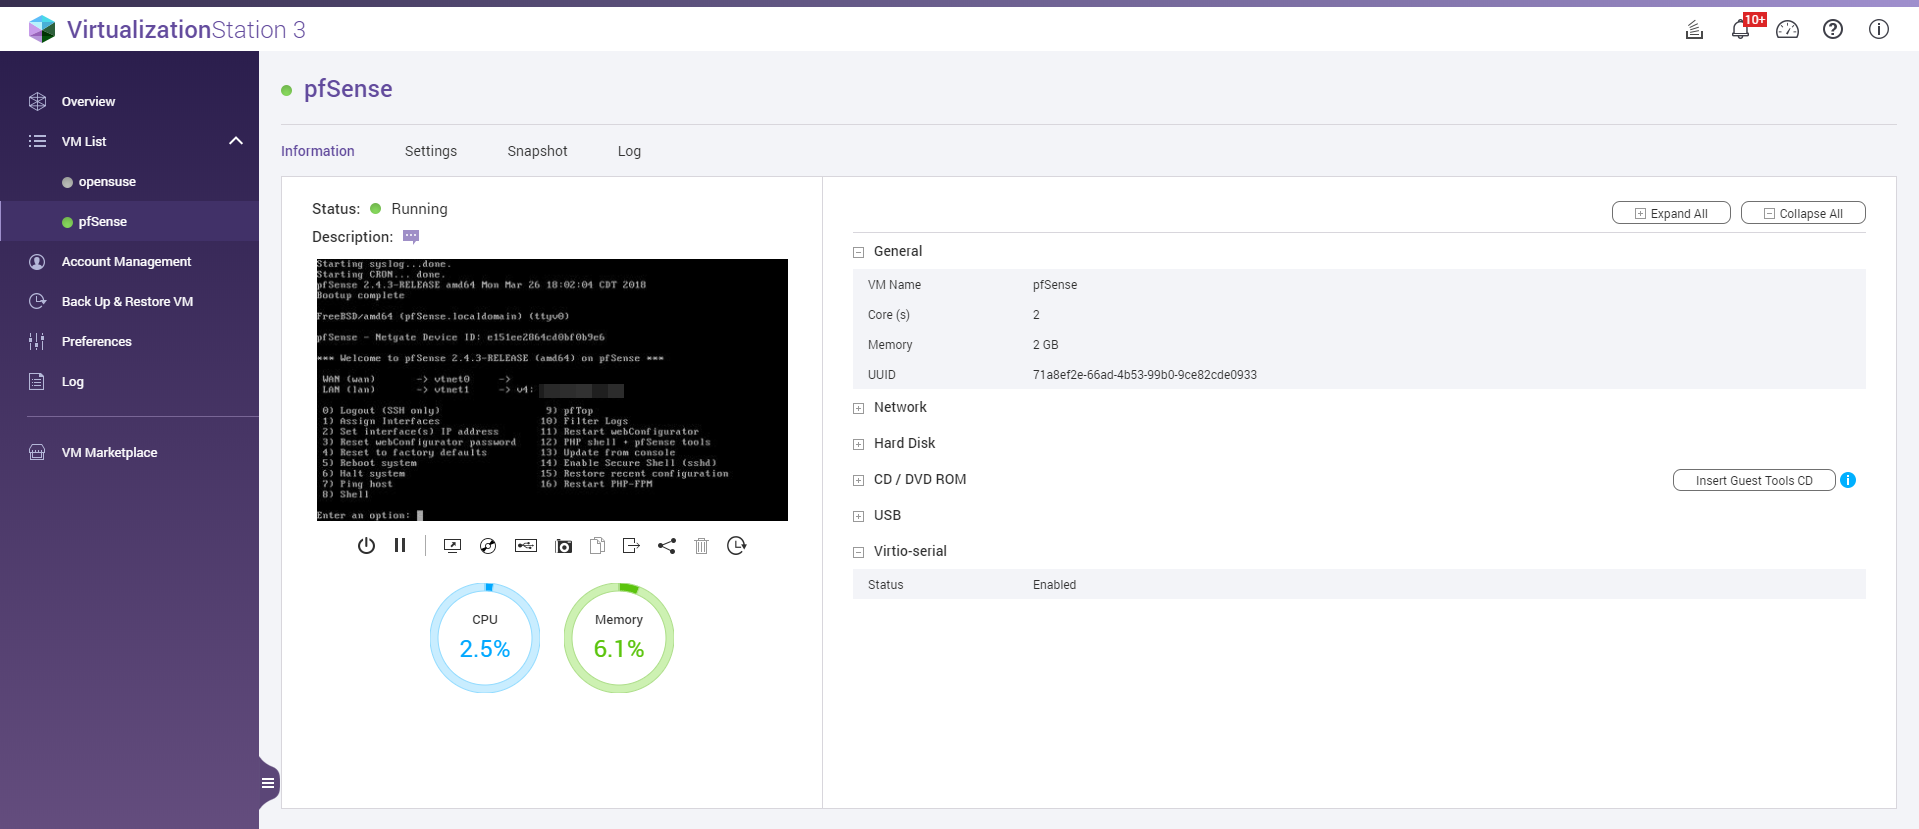1919x829 pixels.
Task: Expand the USB section
Action: pos(858,516)
